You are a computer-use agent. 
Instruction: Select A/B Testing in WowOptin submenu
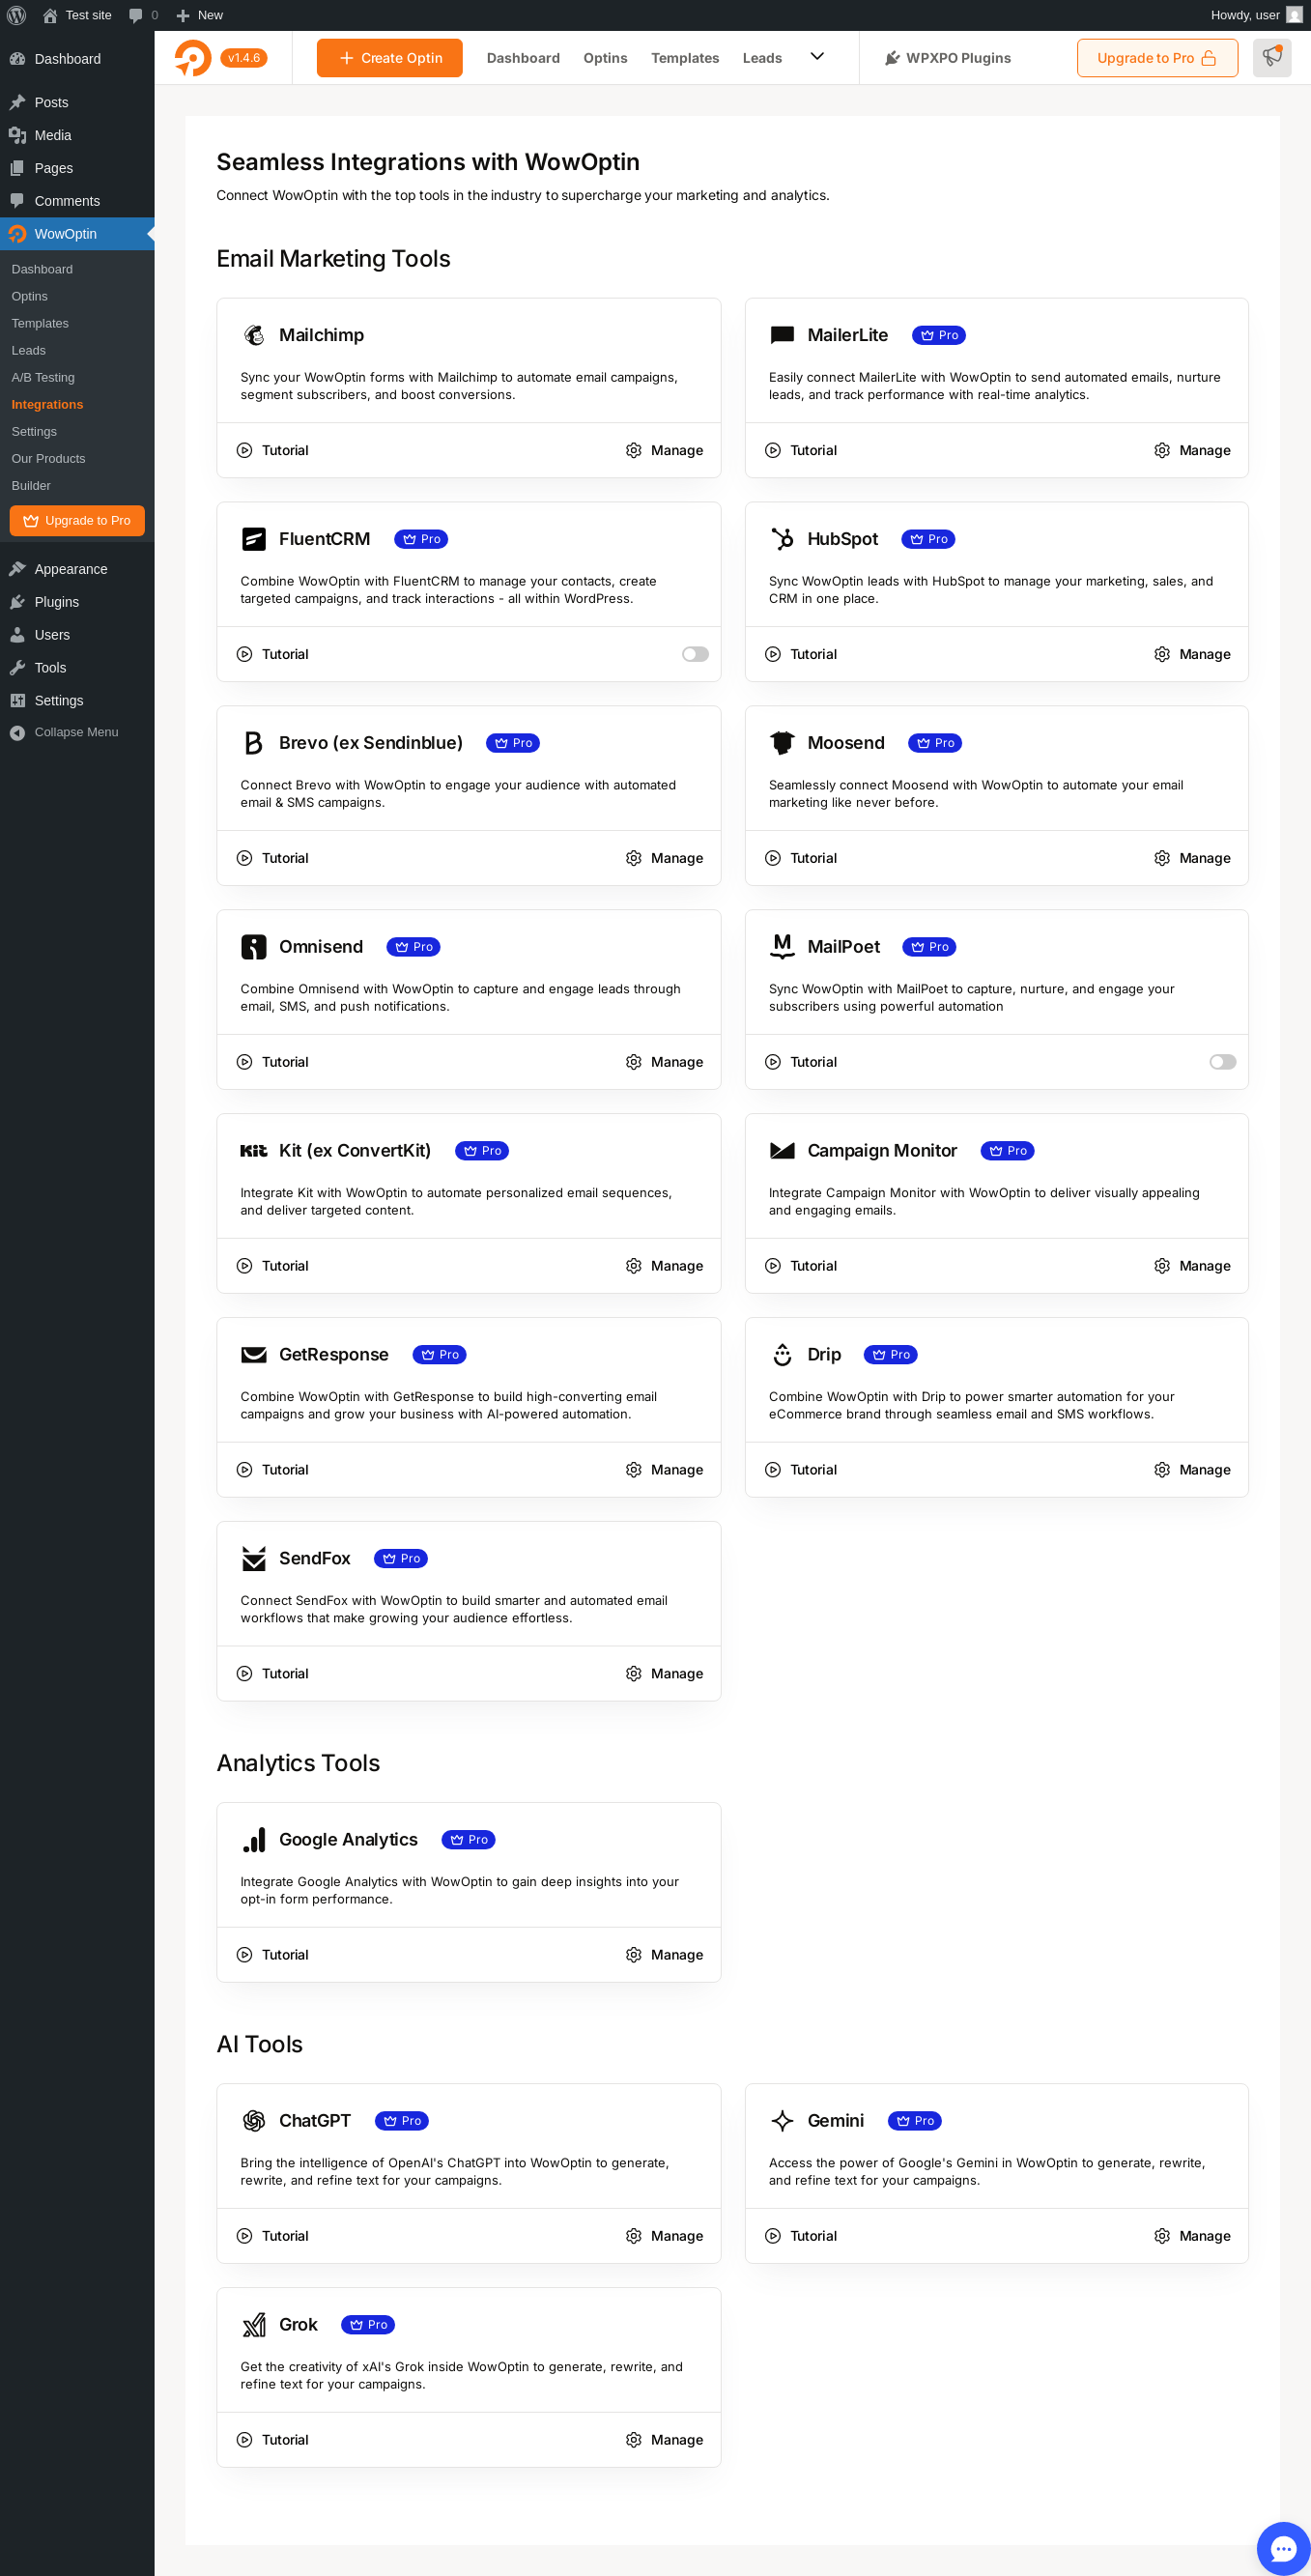[x=43, y=377]
